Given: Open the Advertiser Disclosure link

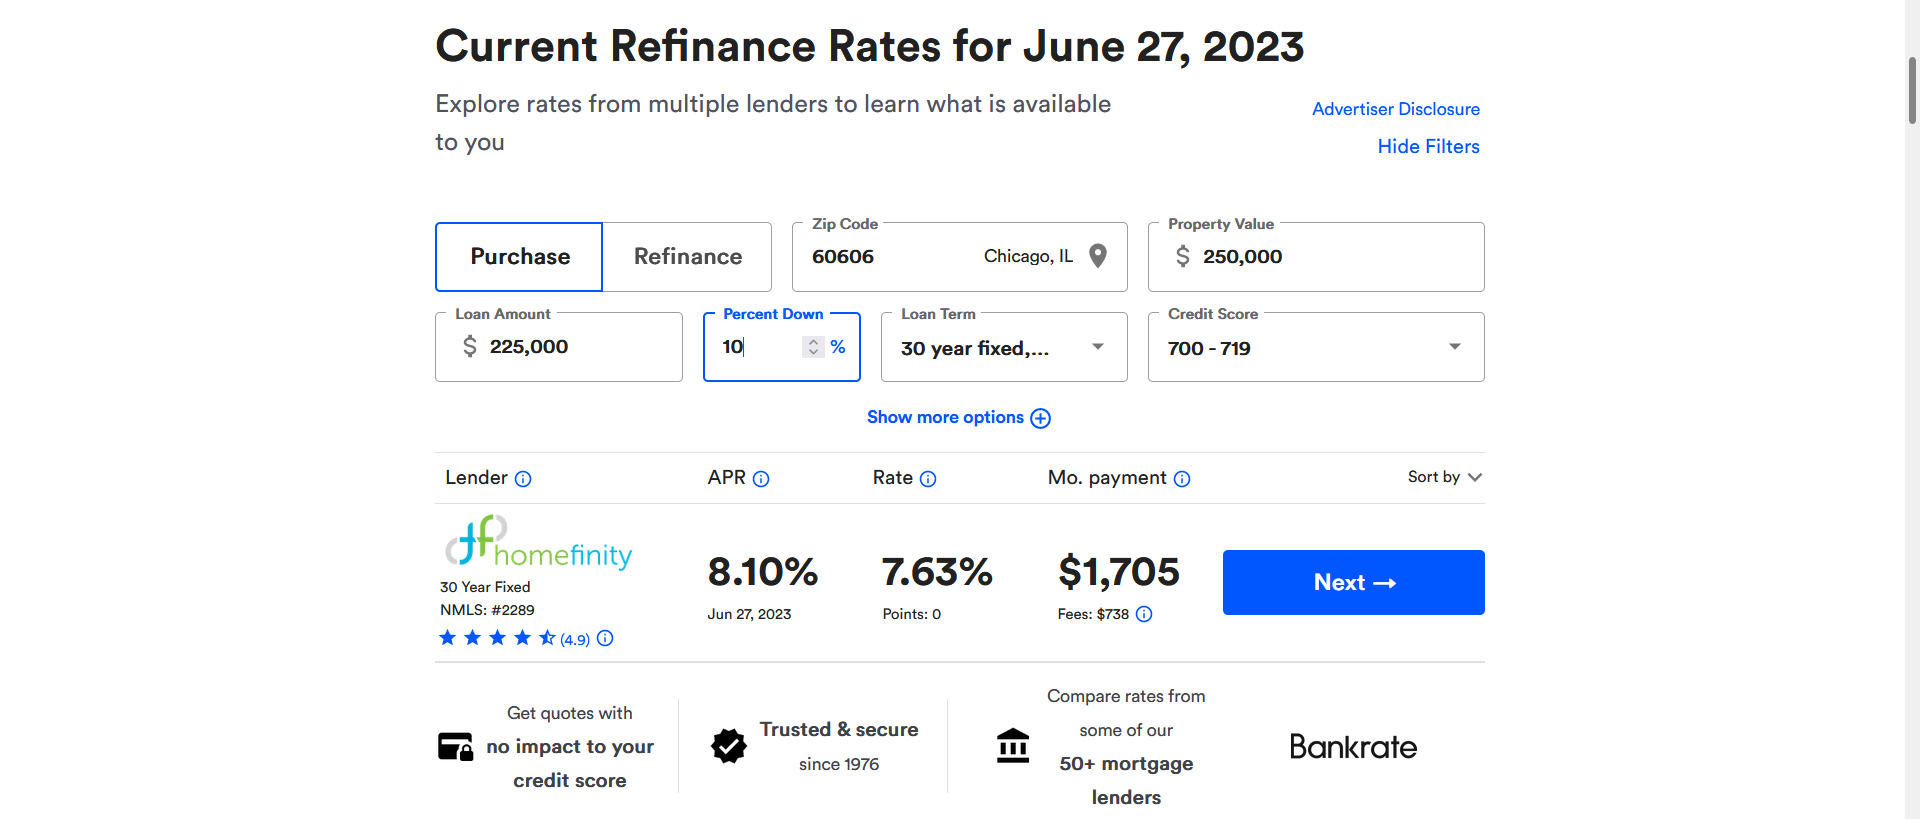Looking at the screenshot, I should click(1396, 109).
